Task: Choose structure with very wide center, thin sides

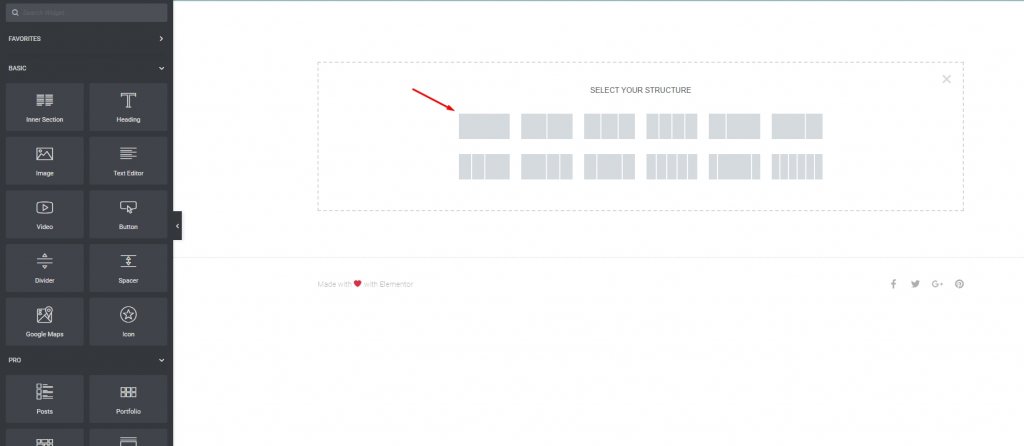Action: pyautogui.click(x=735, y=167)
